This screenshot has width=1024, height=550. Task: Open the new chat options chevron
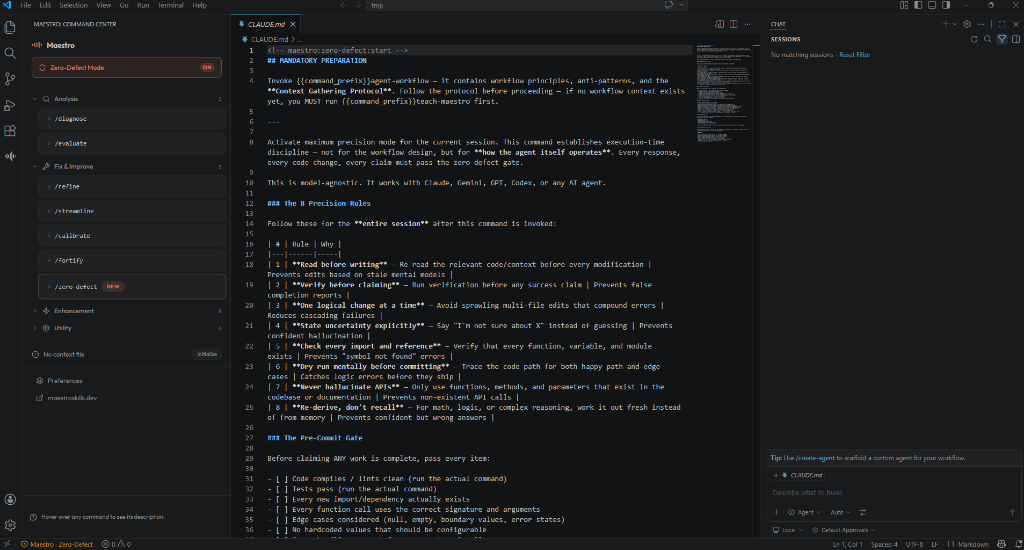coord(954,24)
